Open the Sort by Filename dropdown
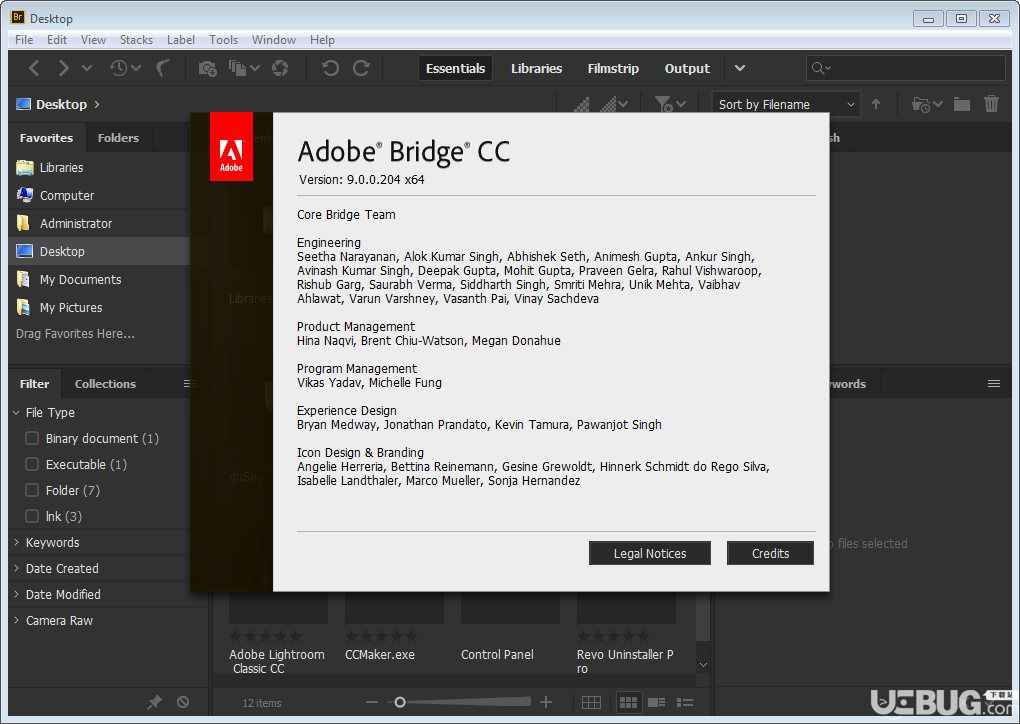The width and height of the screenshot is (1020, 724). pyautogui.click(x=786, y=104)
